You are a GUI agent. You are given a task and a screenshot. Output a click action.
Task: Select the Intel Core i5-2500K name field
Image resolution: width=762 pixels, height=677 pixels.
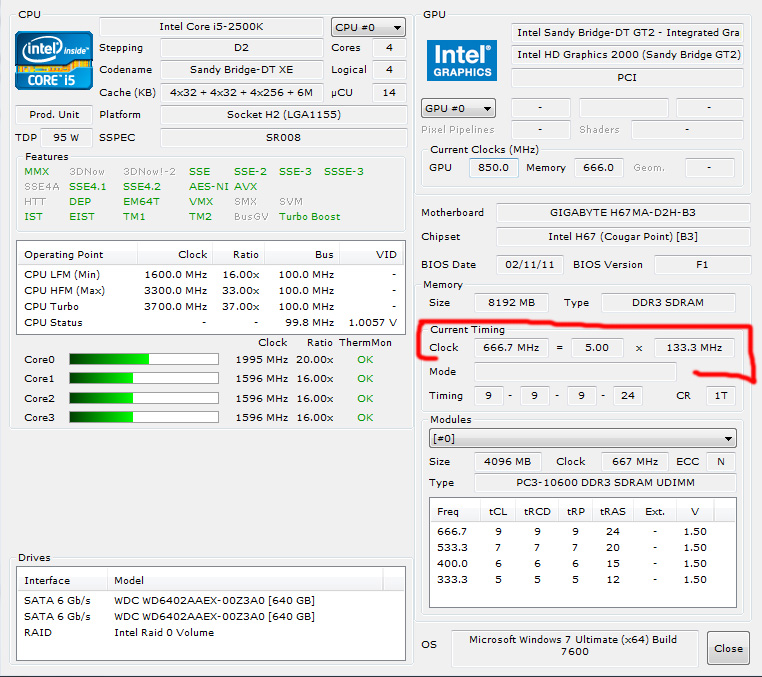click(211, 27)
